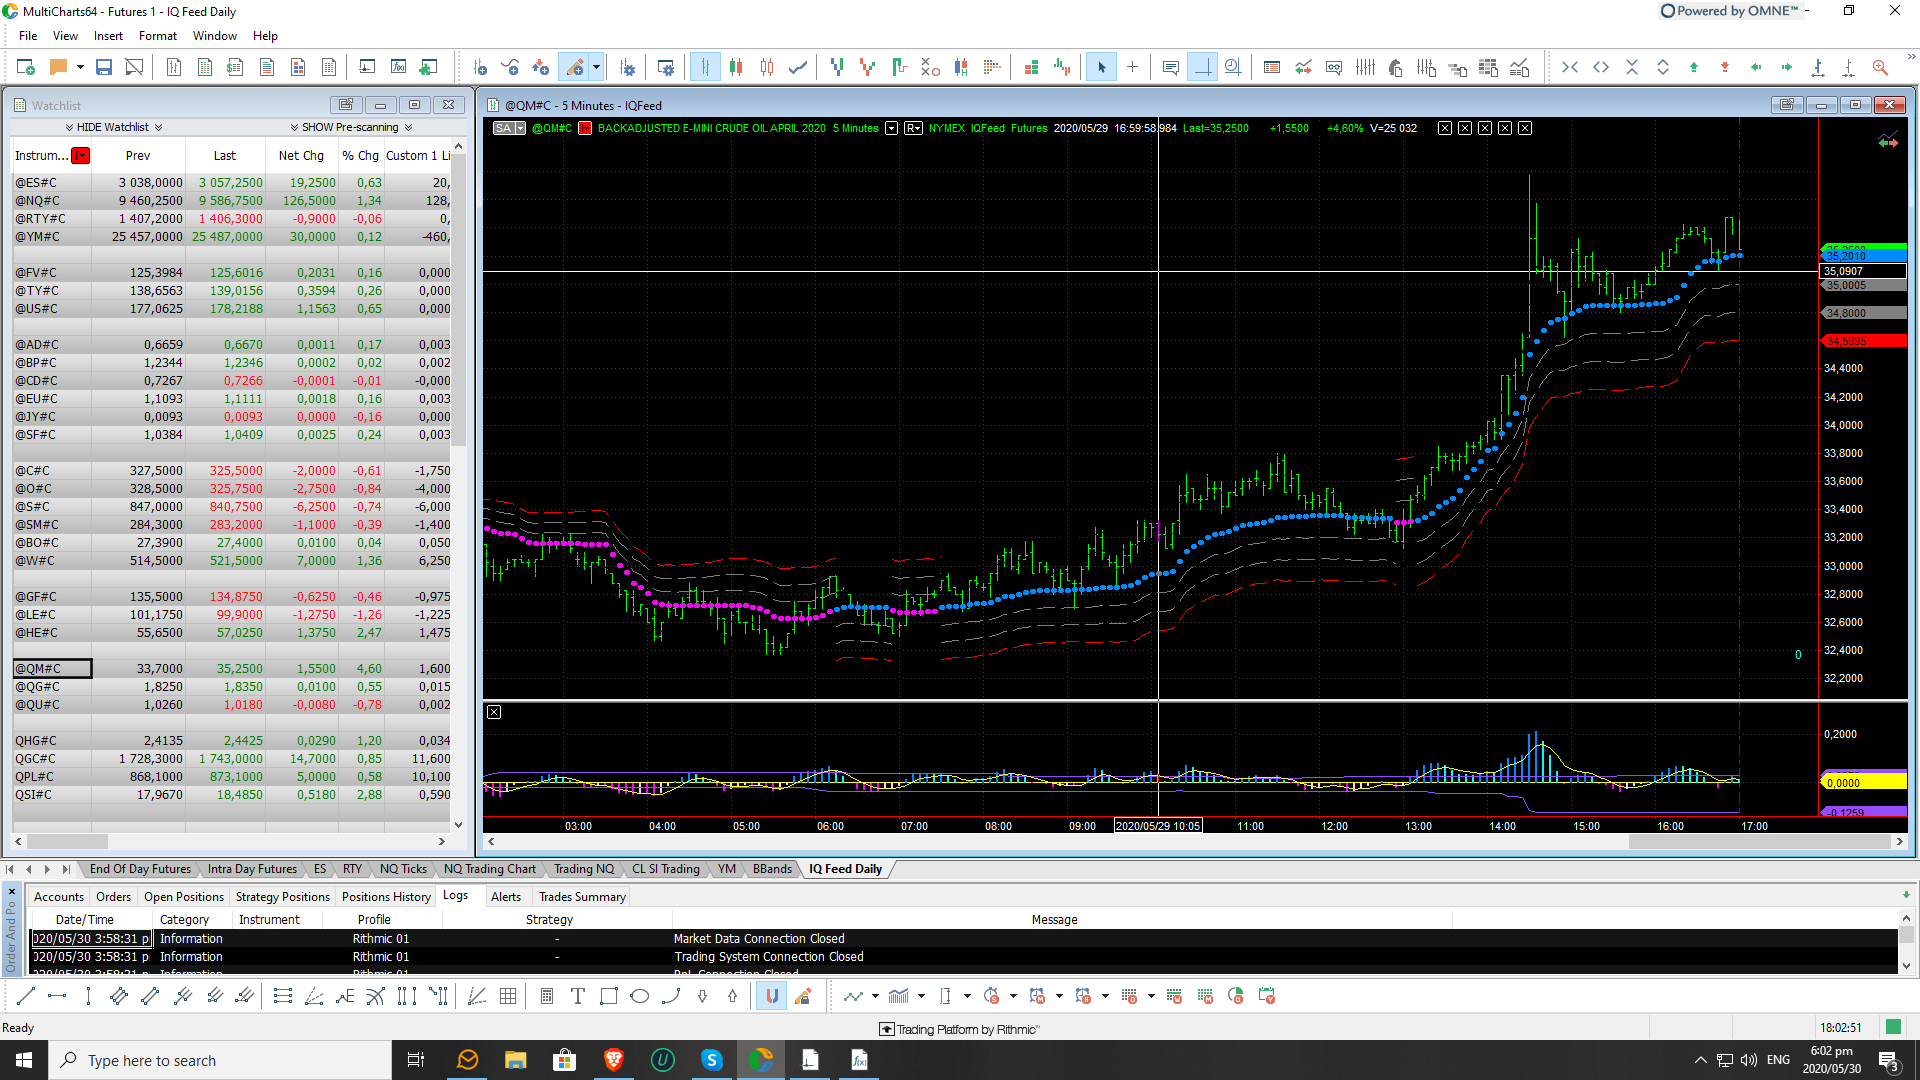
Task: Open the Brave browser from taskbar
Action: (x=613, y=1060)
